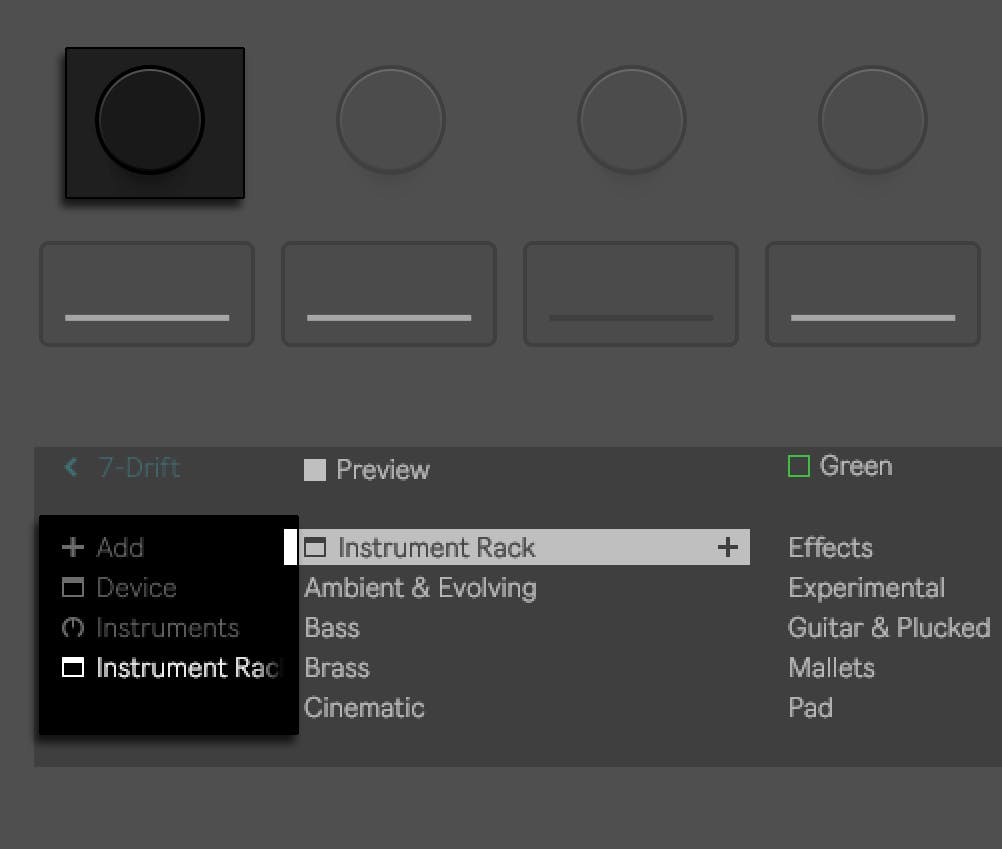
Task: Choose Device from the context menu
Action: tap(135, 588)
